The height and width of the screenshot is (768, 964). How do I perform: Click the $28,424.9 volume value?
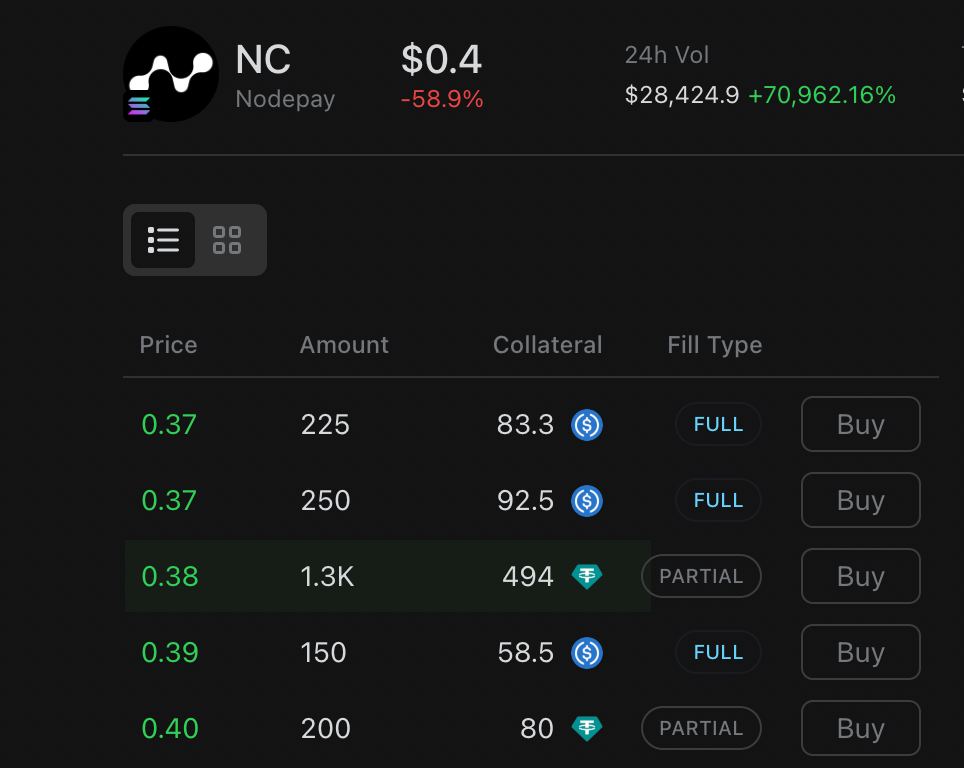(682, 95)
